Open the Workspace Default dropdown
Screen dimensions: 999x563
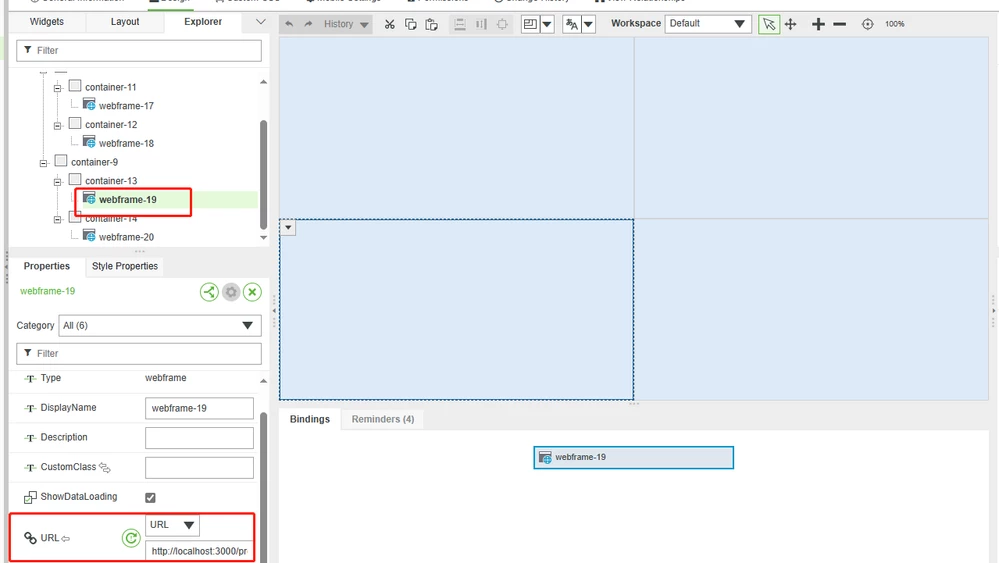point(708,24)
